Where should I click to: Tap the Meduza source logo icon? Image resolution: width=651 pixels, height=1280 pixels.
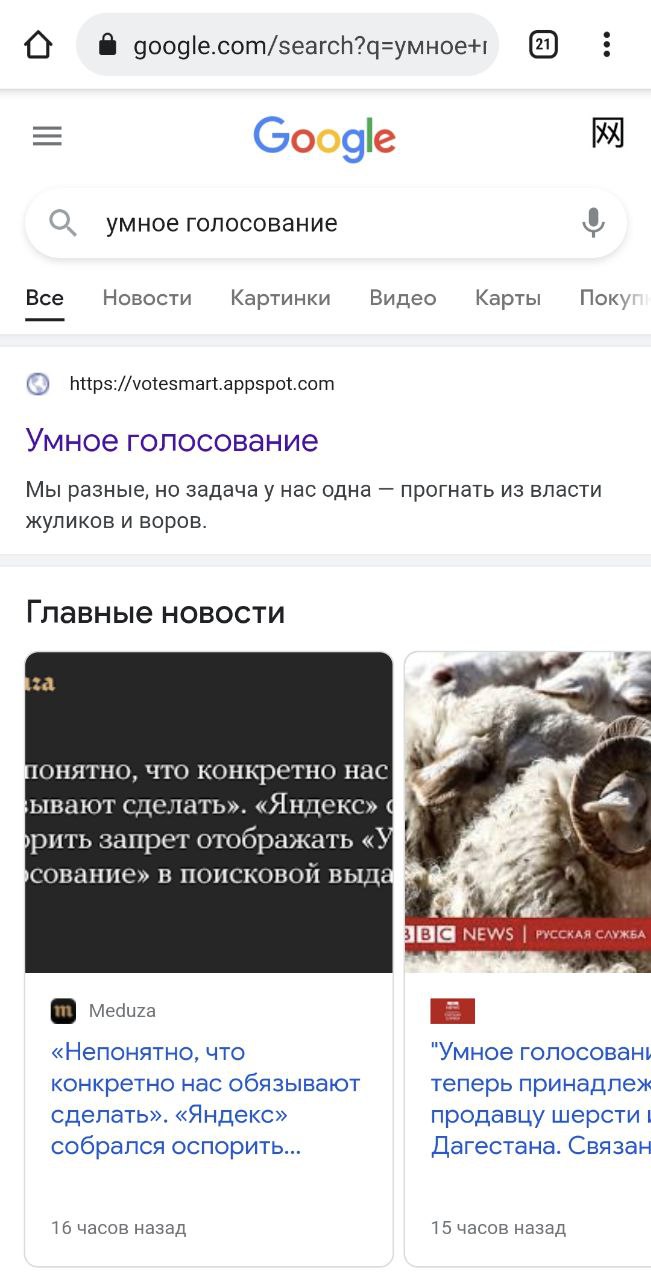click(63, 1011)
